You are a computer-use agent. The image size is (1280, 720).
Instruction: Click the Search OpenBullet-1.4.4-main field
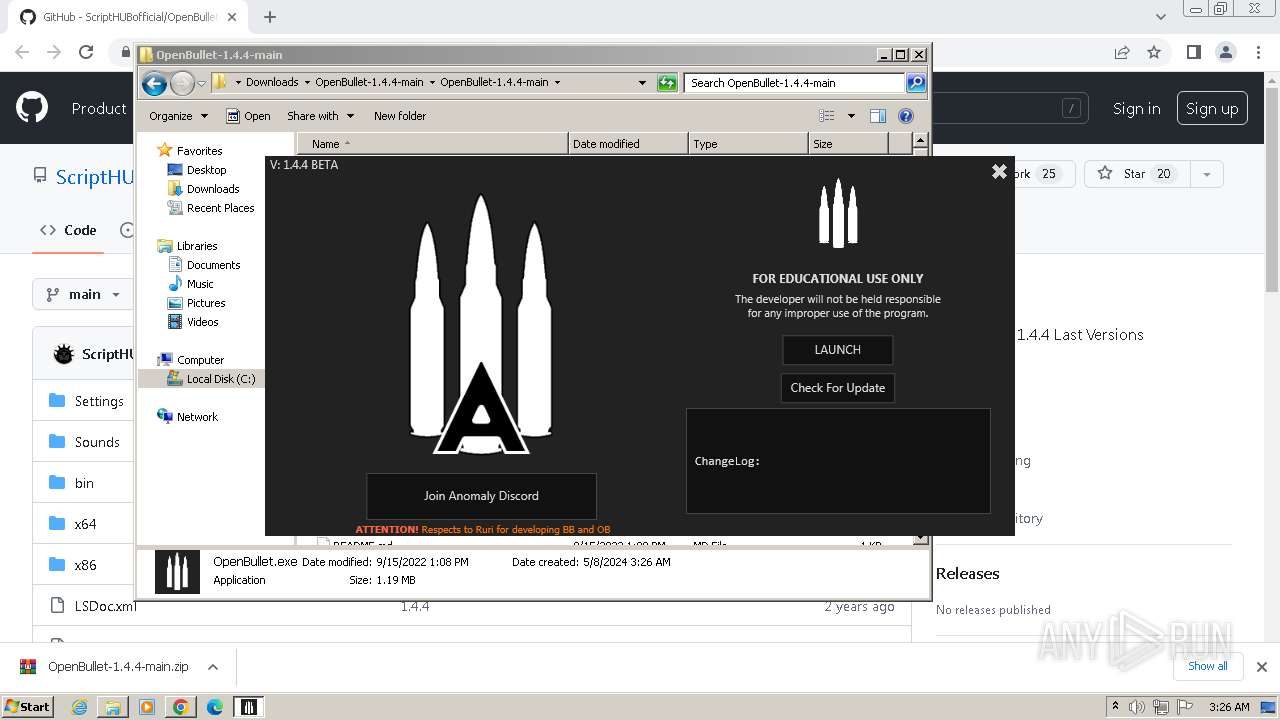(x=795, y=83)
